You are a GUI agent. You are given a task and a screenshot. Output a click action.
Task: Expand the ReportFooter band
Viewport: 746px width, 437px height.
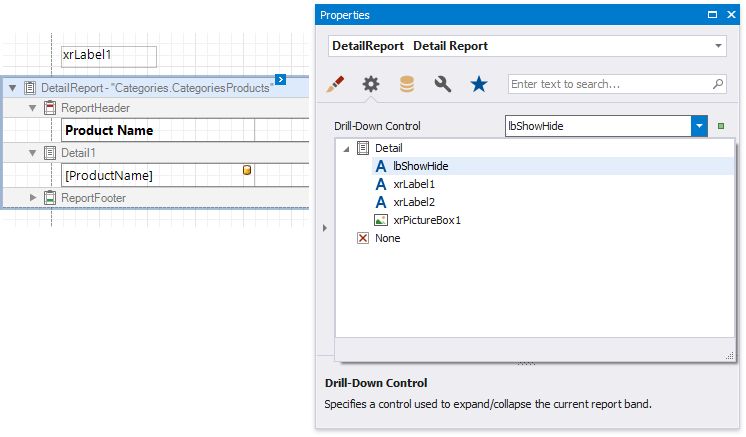pos(32,198)
